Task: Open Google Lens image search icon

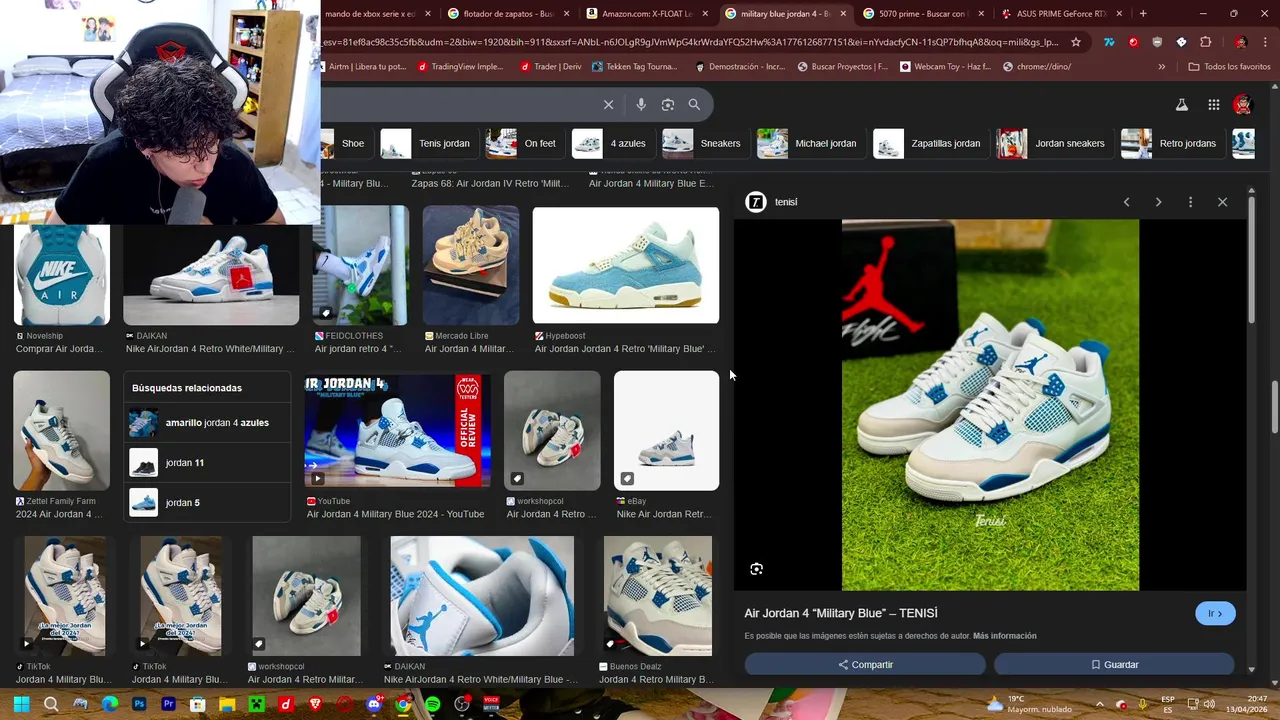Action: pos(668,104)
